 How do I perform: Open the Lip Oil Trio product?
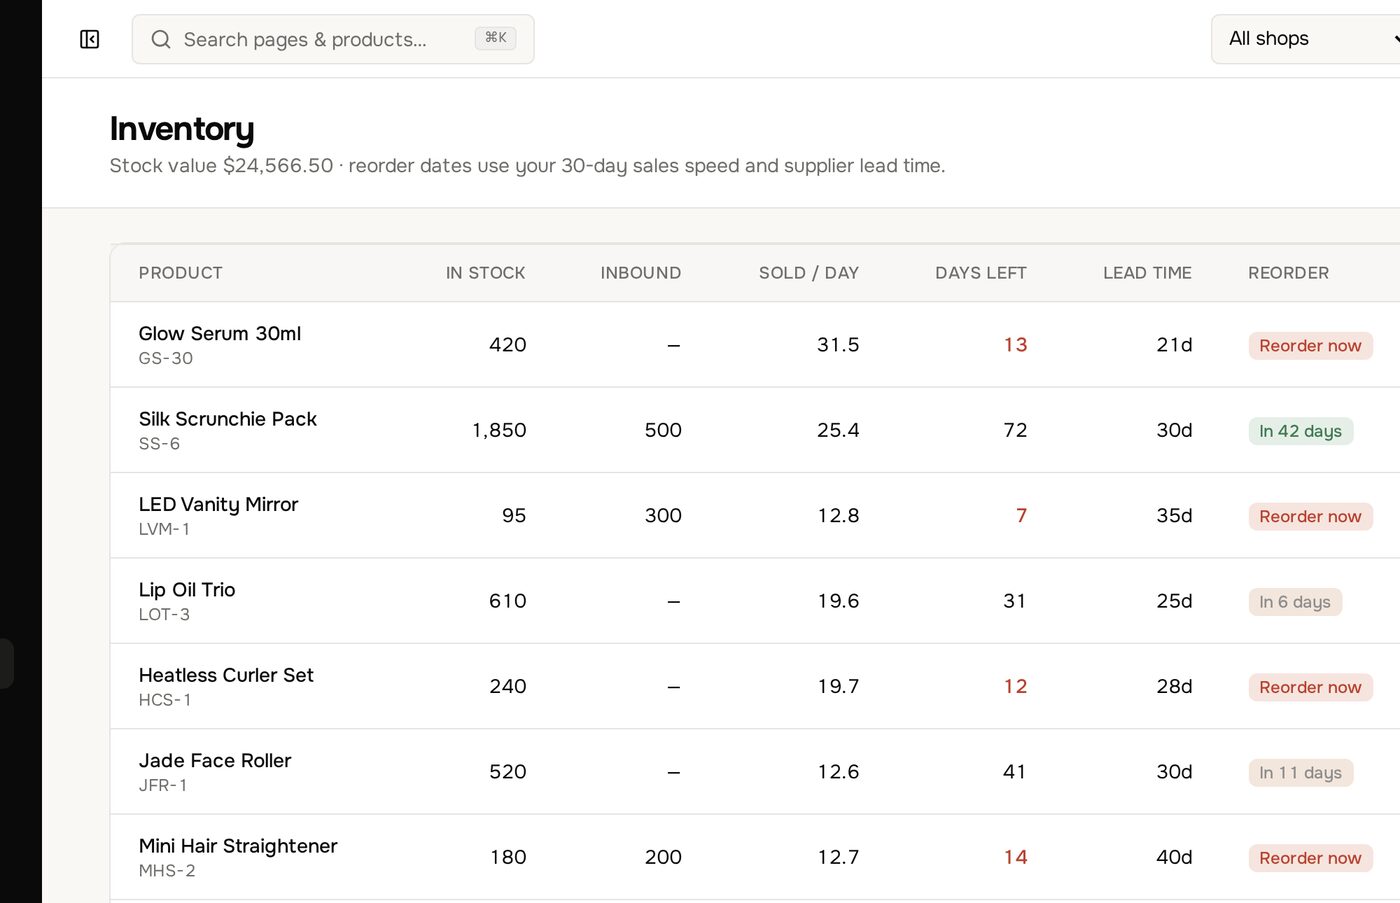(187, 590)
